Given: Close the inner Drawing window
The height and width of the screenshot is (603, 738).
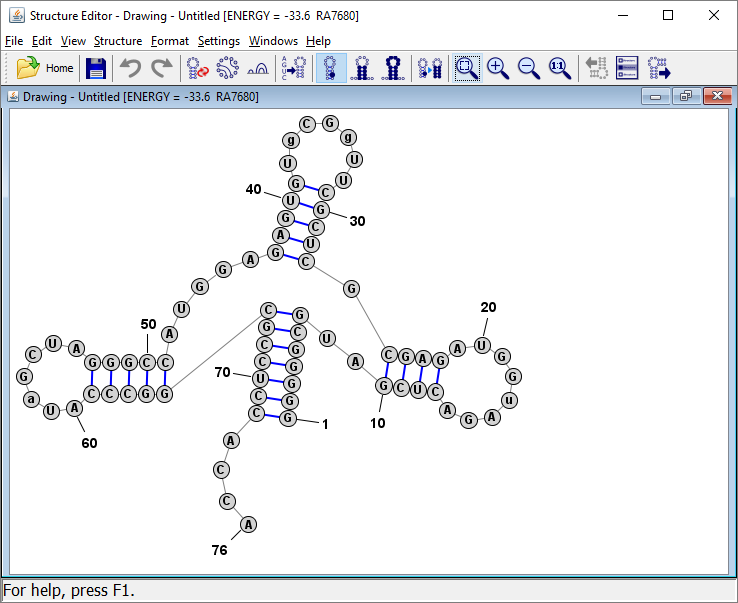Looking at the screenshot, I should coord(717,96).
